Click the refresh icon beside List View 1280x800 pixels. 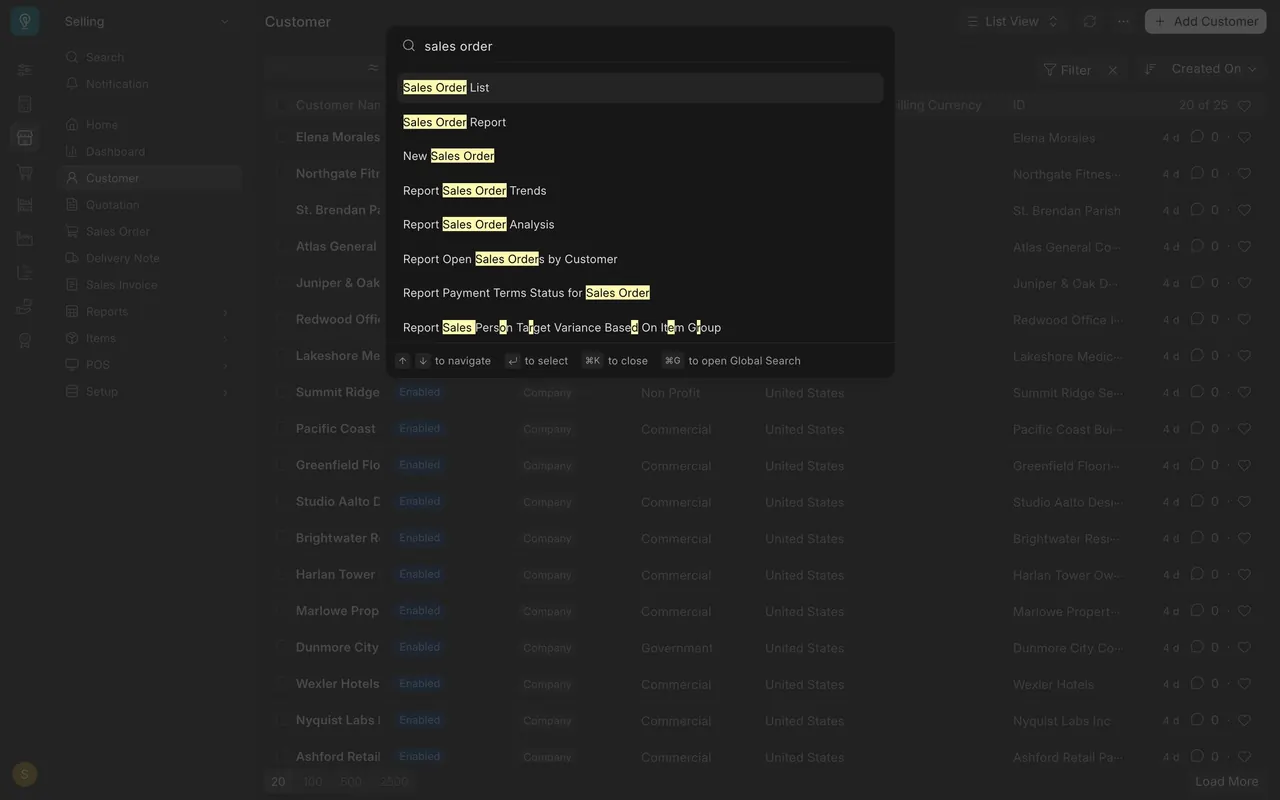point(1090,21)
